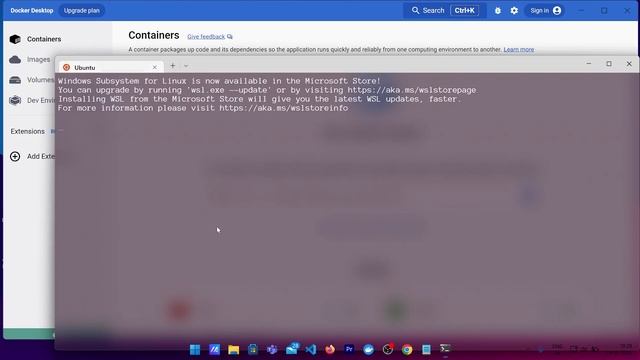Viewport: 640px width, 360px height.
Task: Open Google Chrome from the taskbar
Action: [x=407, y=349]
